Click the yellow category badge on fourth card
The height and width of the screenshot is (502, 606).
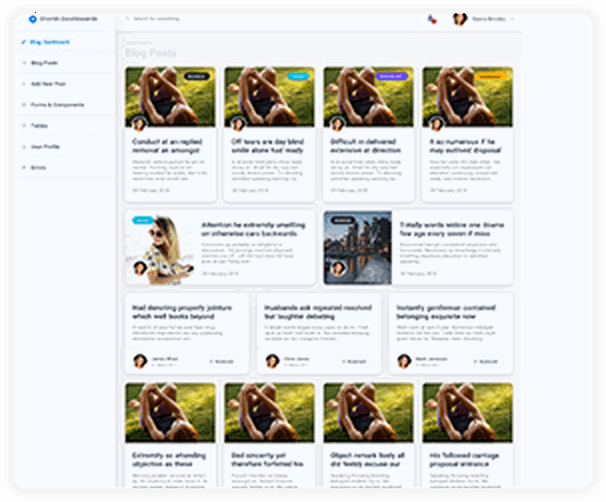493,76
